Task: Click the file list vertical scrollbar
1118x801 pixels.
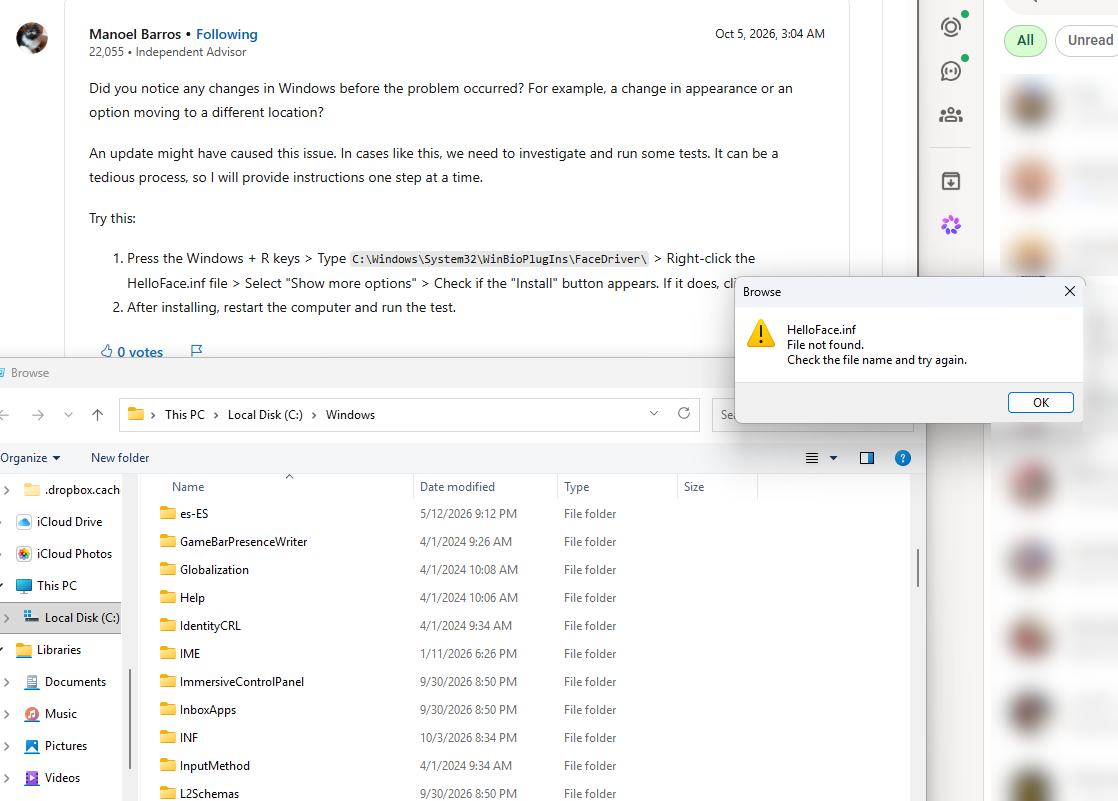Action: click(918, 568)
